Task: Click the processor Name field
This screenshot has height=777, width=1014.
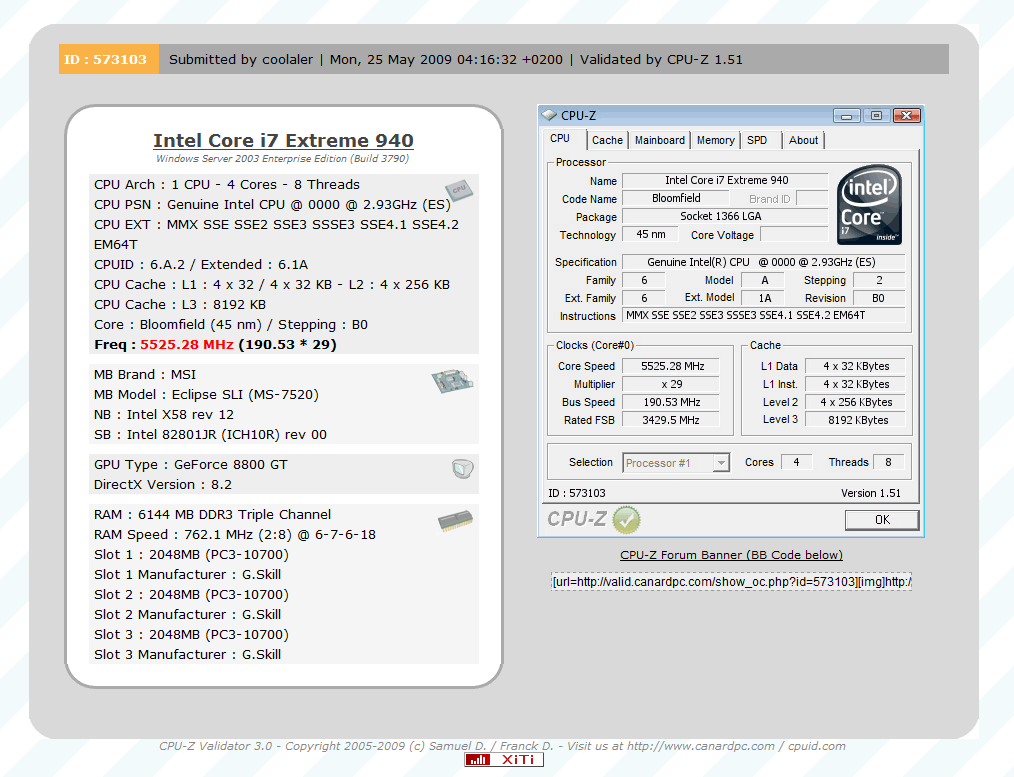Action: pyautogui.click(x=726, y=180)
